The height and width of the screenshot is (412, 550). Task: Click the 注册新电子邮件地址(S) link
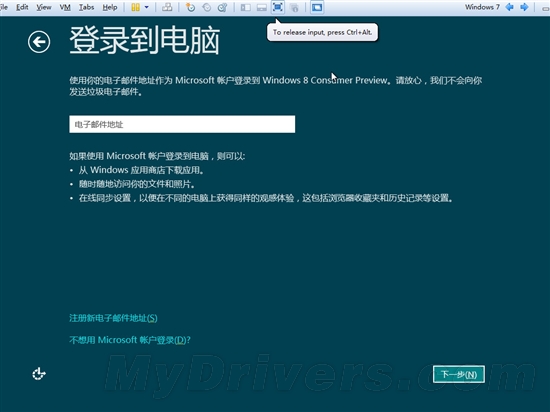point(113,318)
